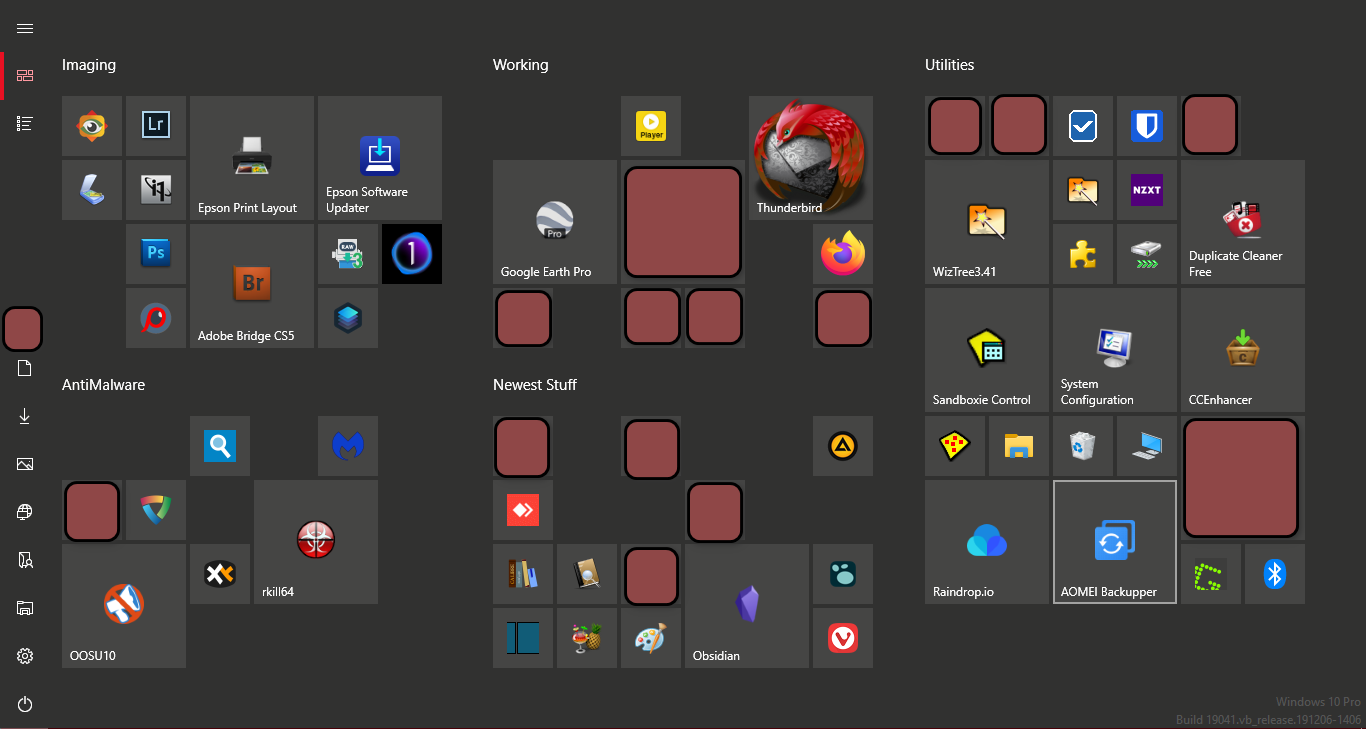Image resolution: width=1366 pixels, height=729 pixels.
Task: Launch the Capture One numeral 1 tile
Action: (412, 254)
